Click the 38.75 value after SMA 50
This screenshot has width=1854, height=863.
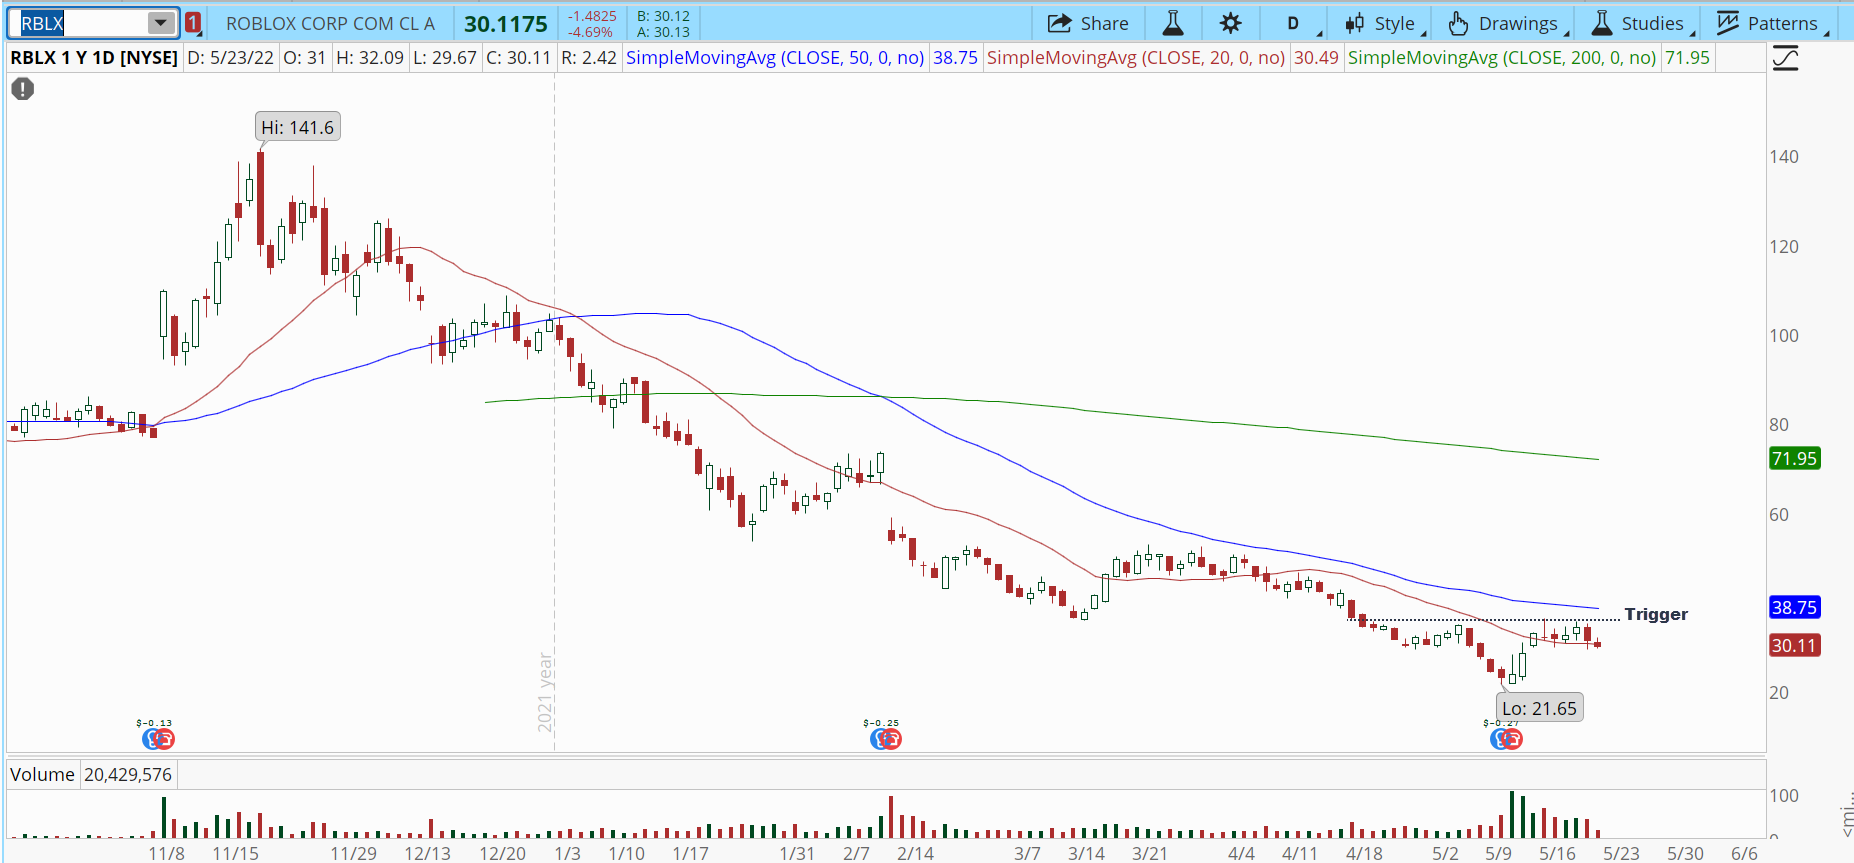(955, 58)
